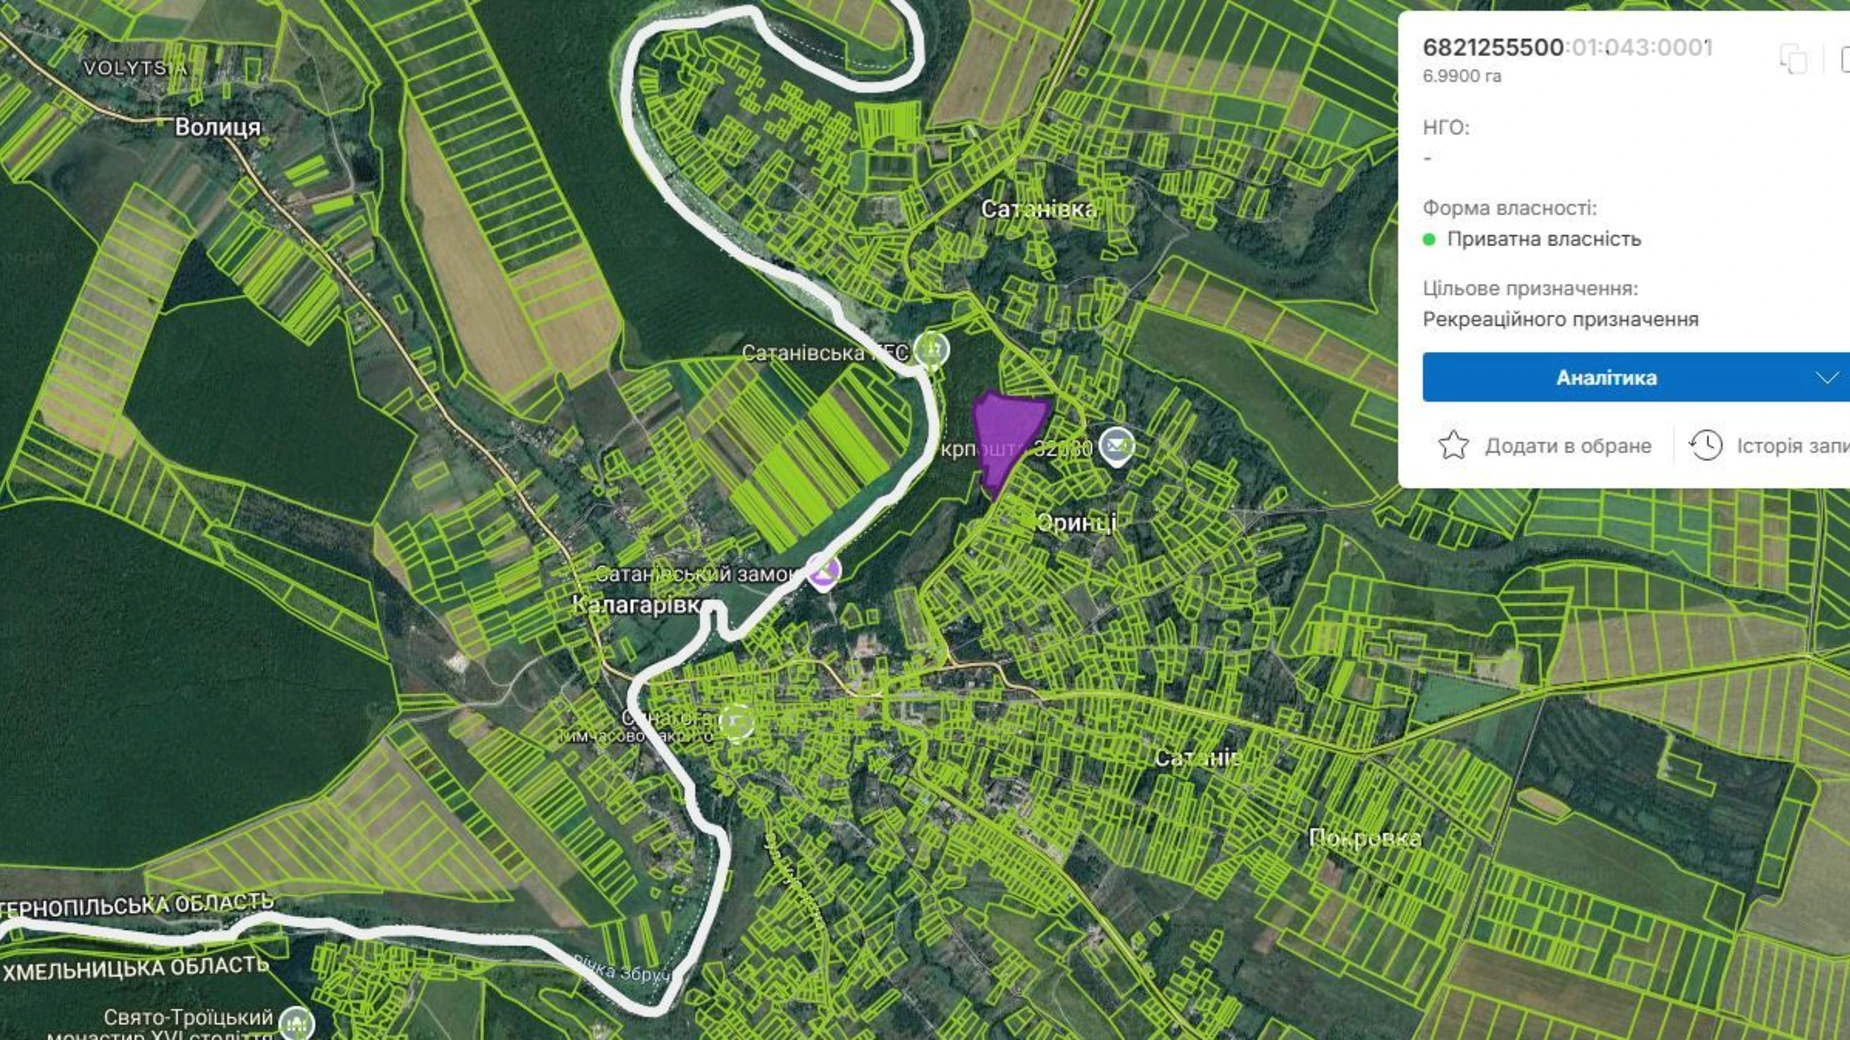Click the Покровка place label

click(1365, 838)
